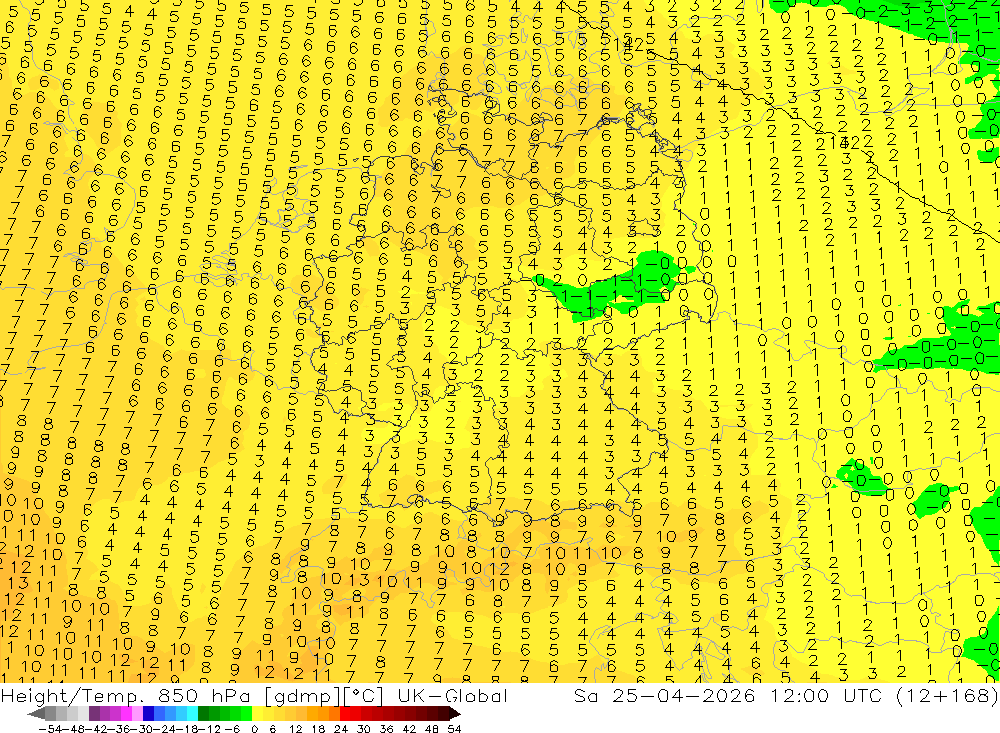Click the Height/Temp. 850 hPa map title
1000x733 pixels.
click(x=127, y=695)
